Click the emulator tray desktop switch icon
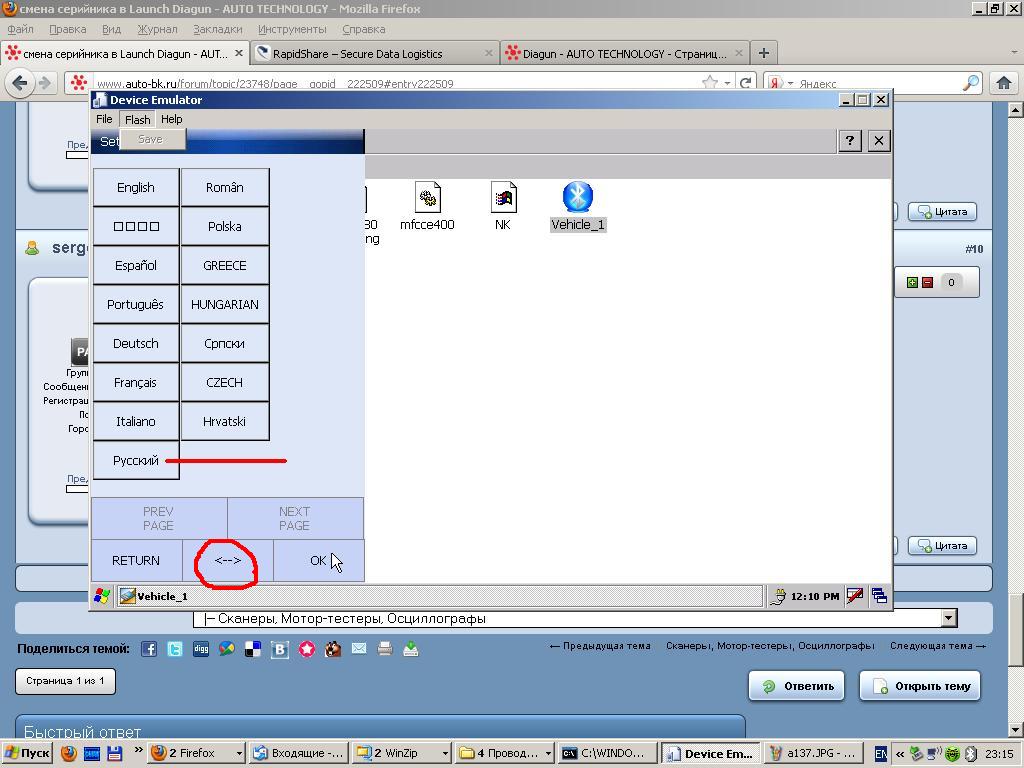1024x768 pixels. 879,596
